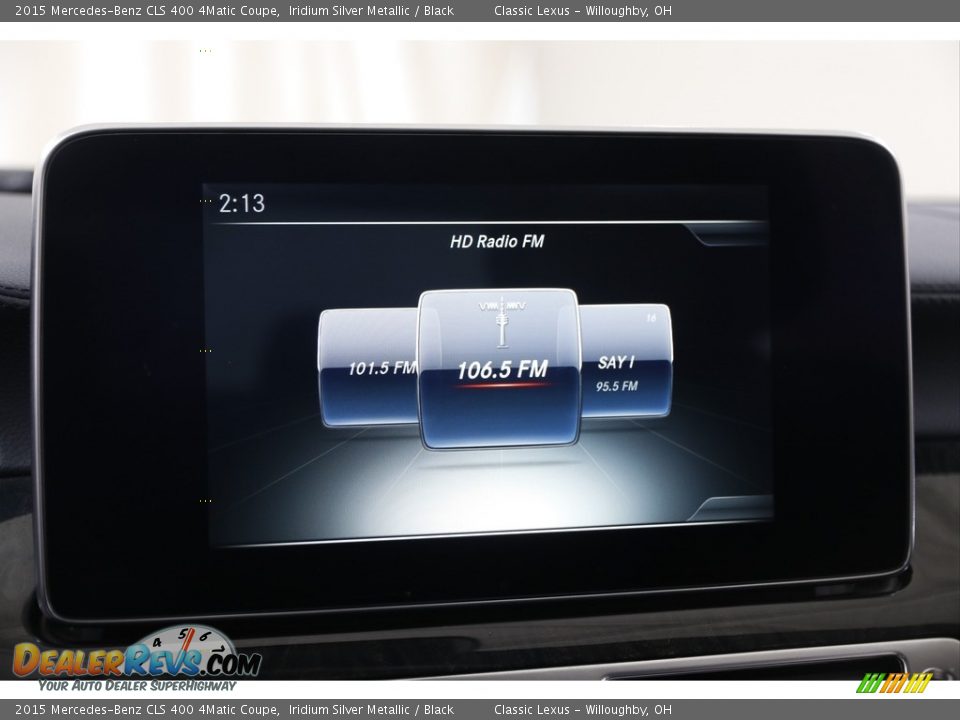Screen dimensions: 960x720
Task: Tap preset number 16 on SAY I tile
Action: tap(651, 319)
